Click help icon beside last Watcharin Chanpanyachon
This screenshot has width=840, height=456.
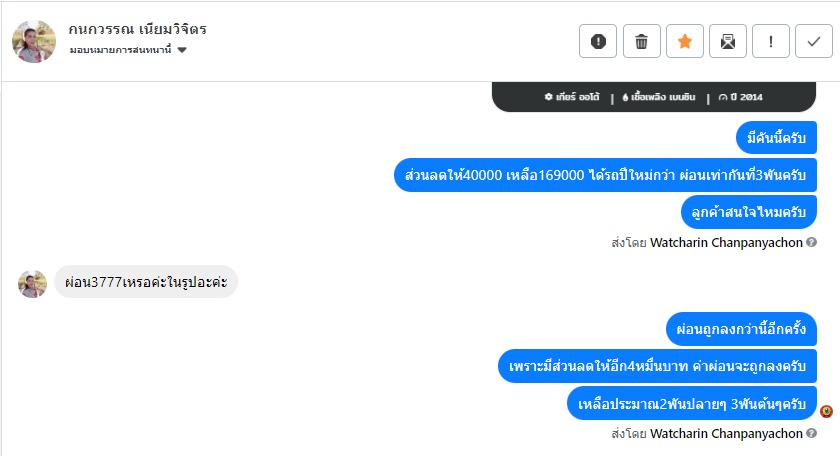click(812, 434)
